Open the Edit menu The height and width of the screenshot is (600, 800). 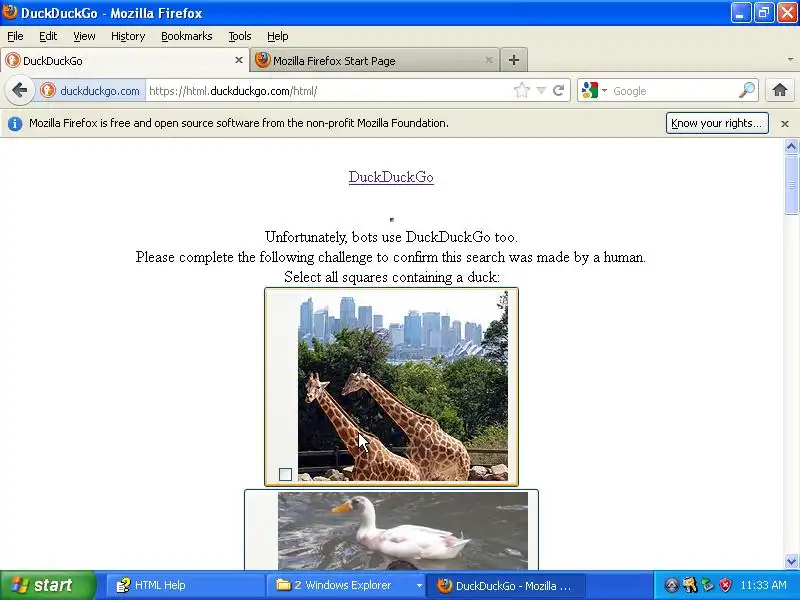point(48,36)
